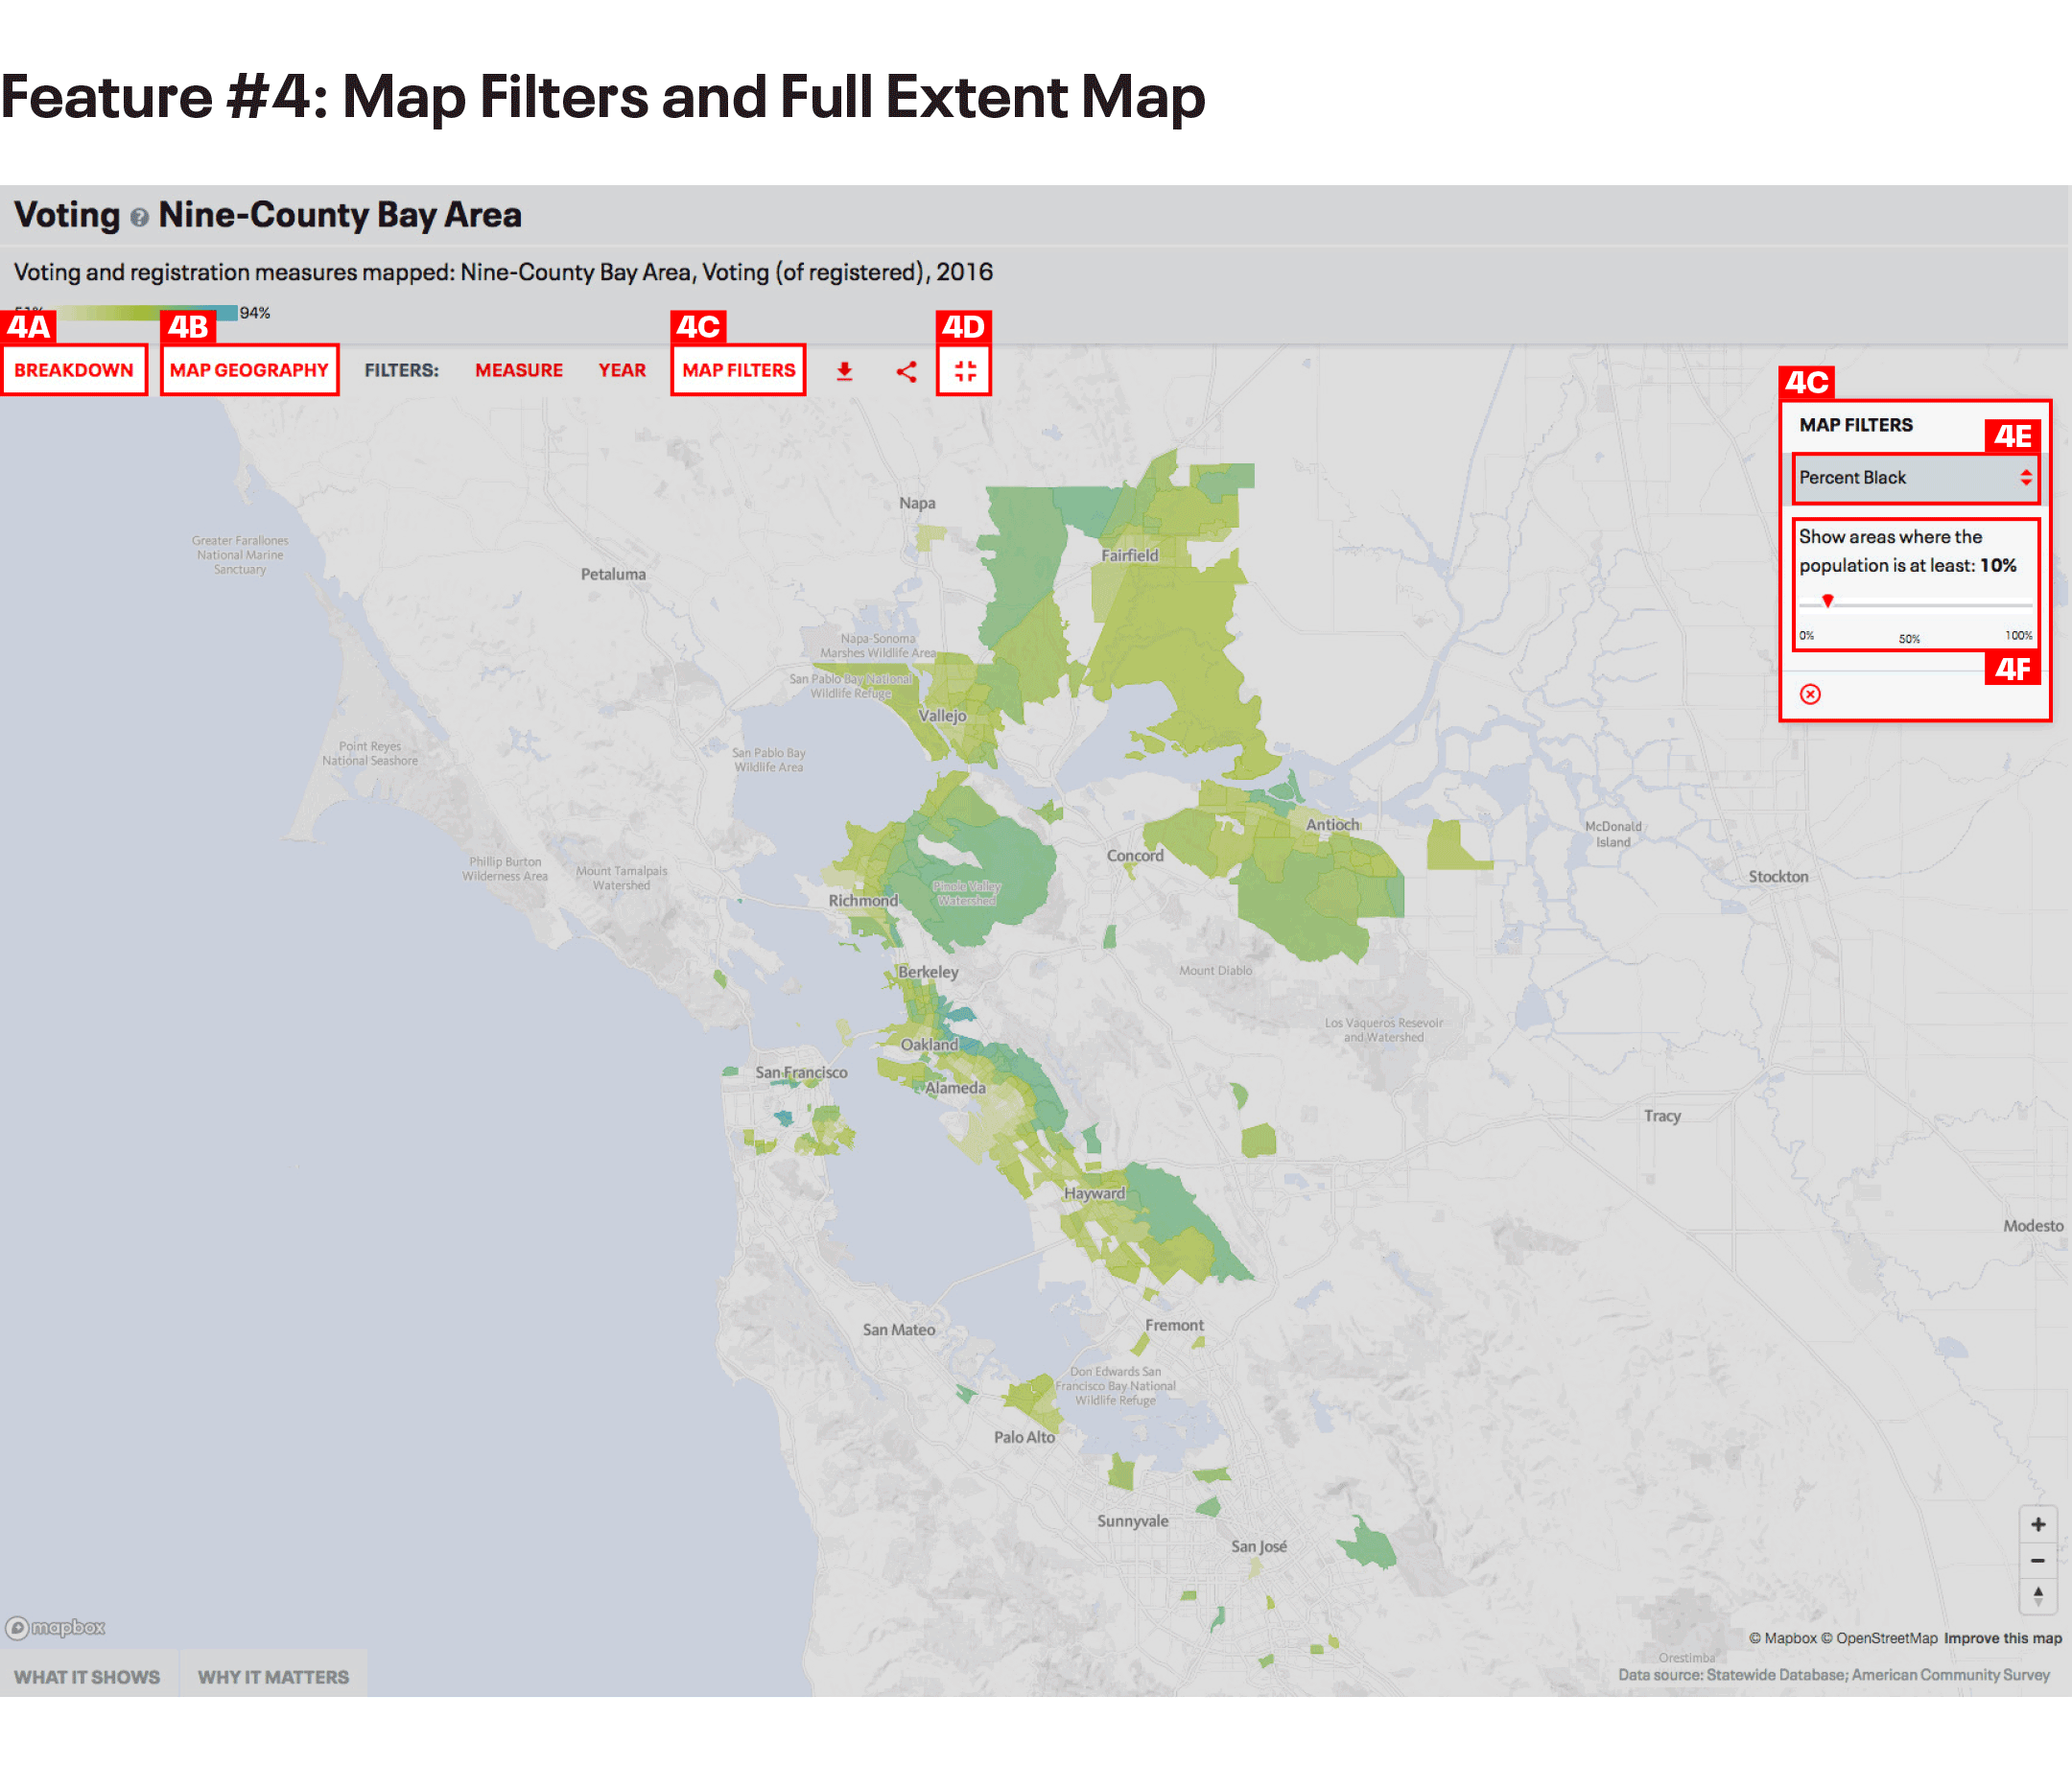This screenshot has width=2072, height=1766.
Task: Open the WHY IT MATTERS tab
Action: pos(274,1675)
